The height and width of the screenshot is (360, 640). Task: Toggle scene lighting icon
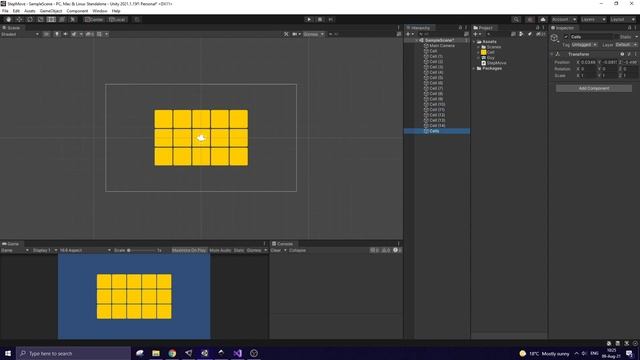[57, 34]
